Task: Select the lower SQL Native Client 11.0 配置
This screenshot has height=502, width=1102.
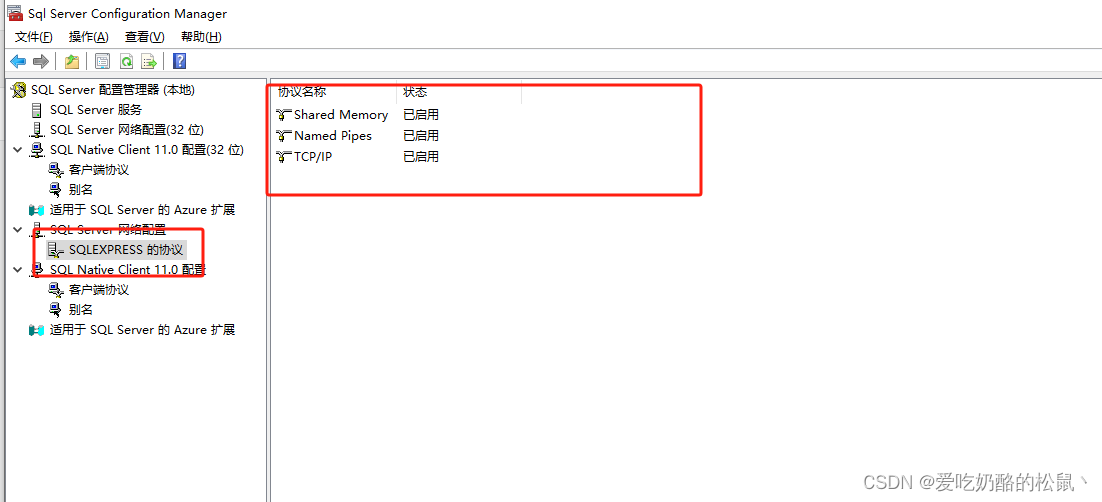Action: coord(127,269)
